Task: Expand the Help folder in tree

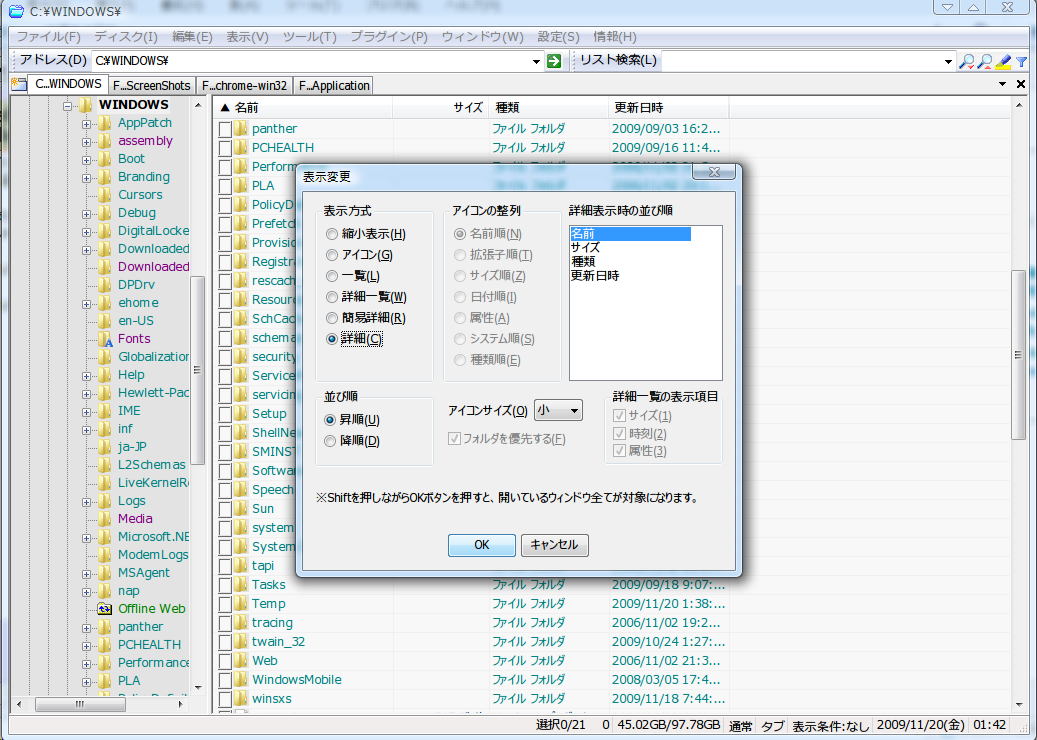Action: click(87, 376)
